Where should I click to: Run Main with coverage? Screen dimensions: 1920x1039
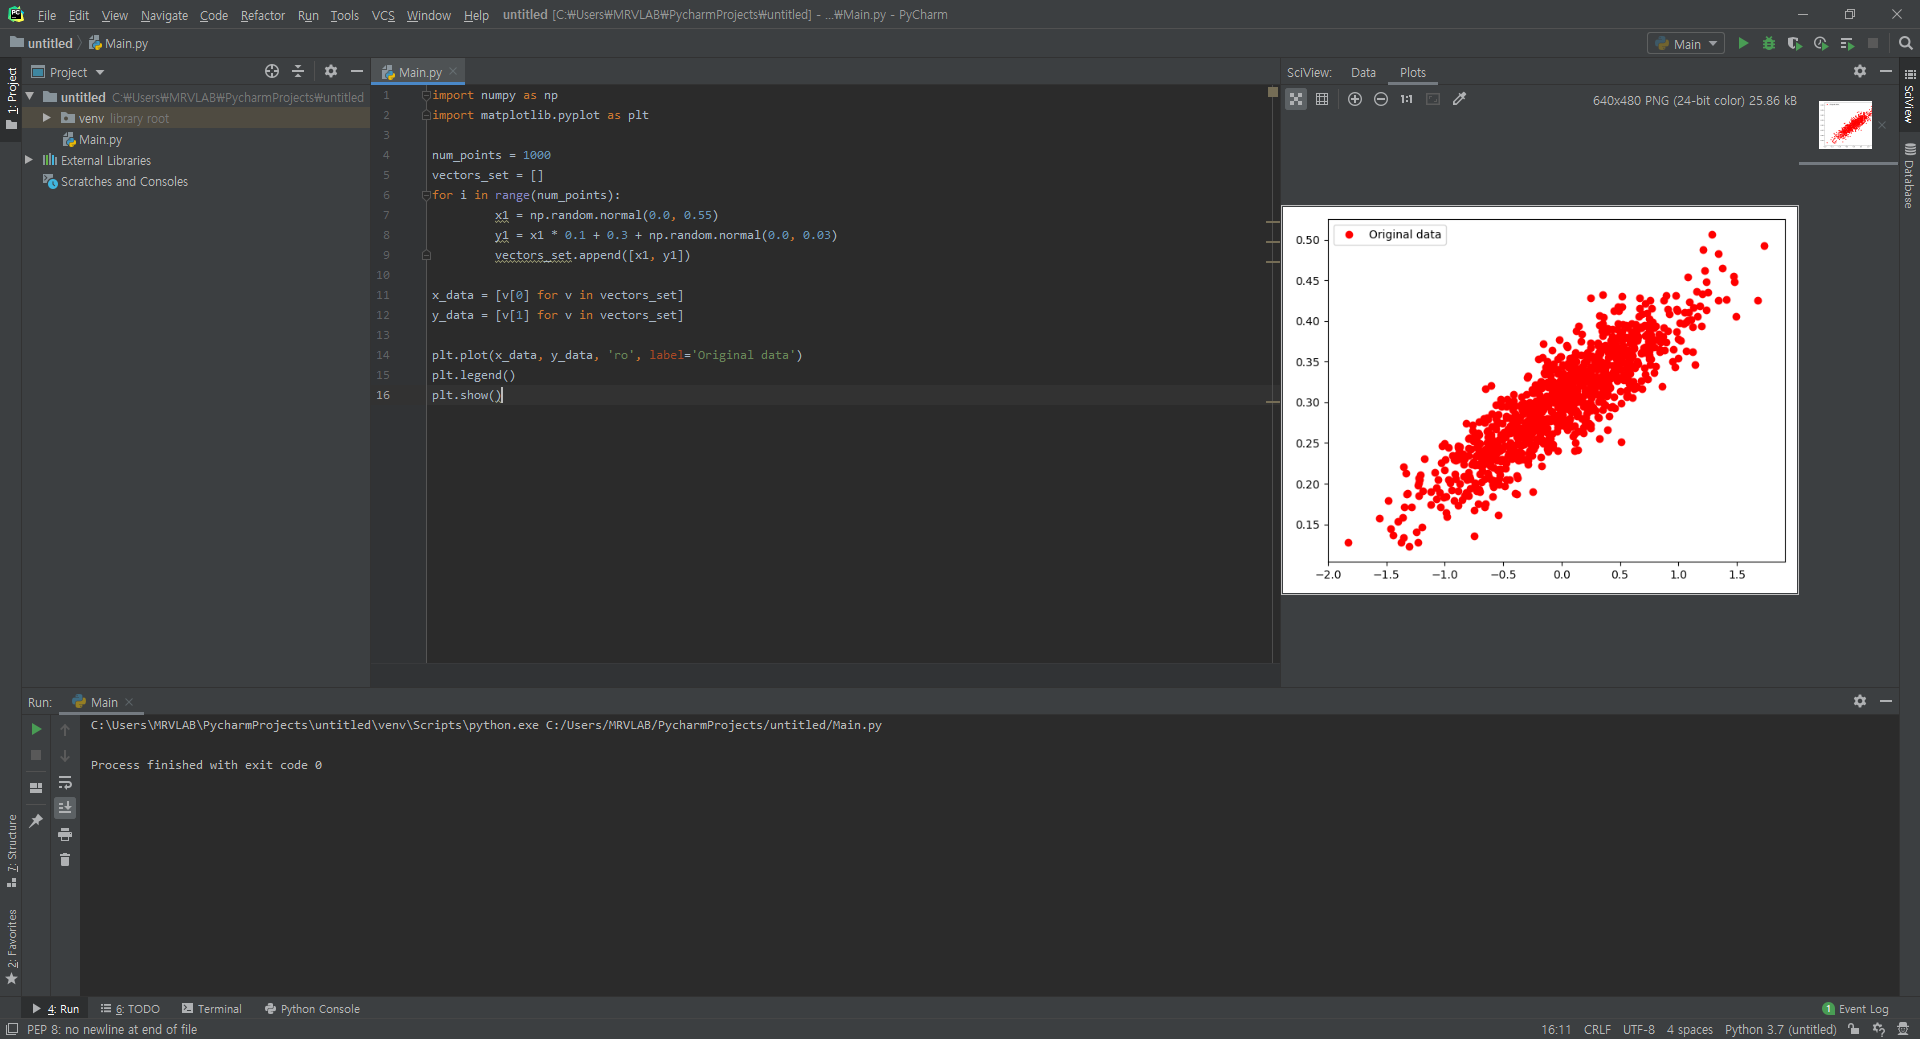1795,44
